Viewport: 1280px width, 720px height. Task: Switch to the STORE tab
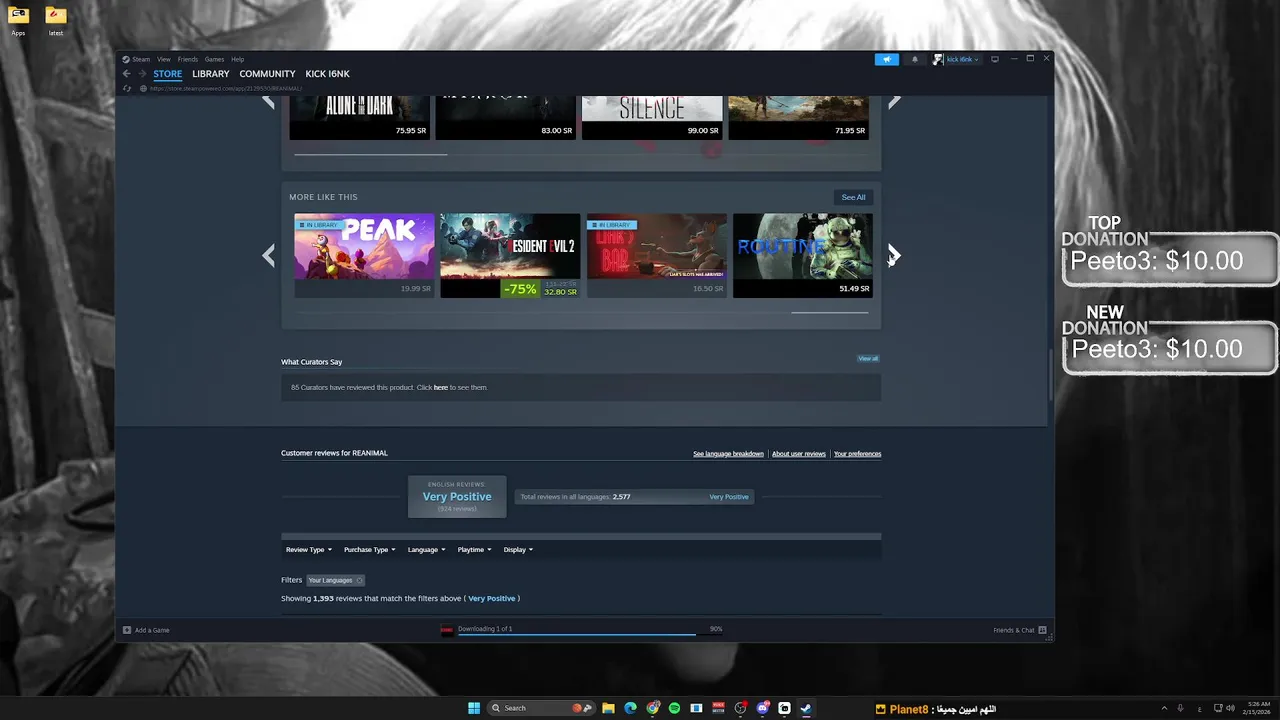click(x=168, y=74)
